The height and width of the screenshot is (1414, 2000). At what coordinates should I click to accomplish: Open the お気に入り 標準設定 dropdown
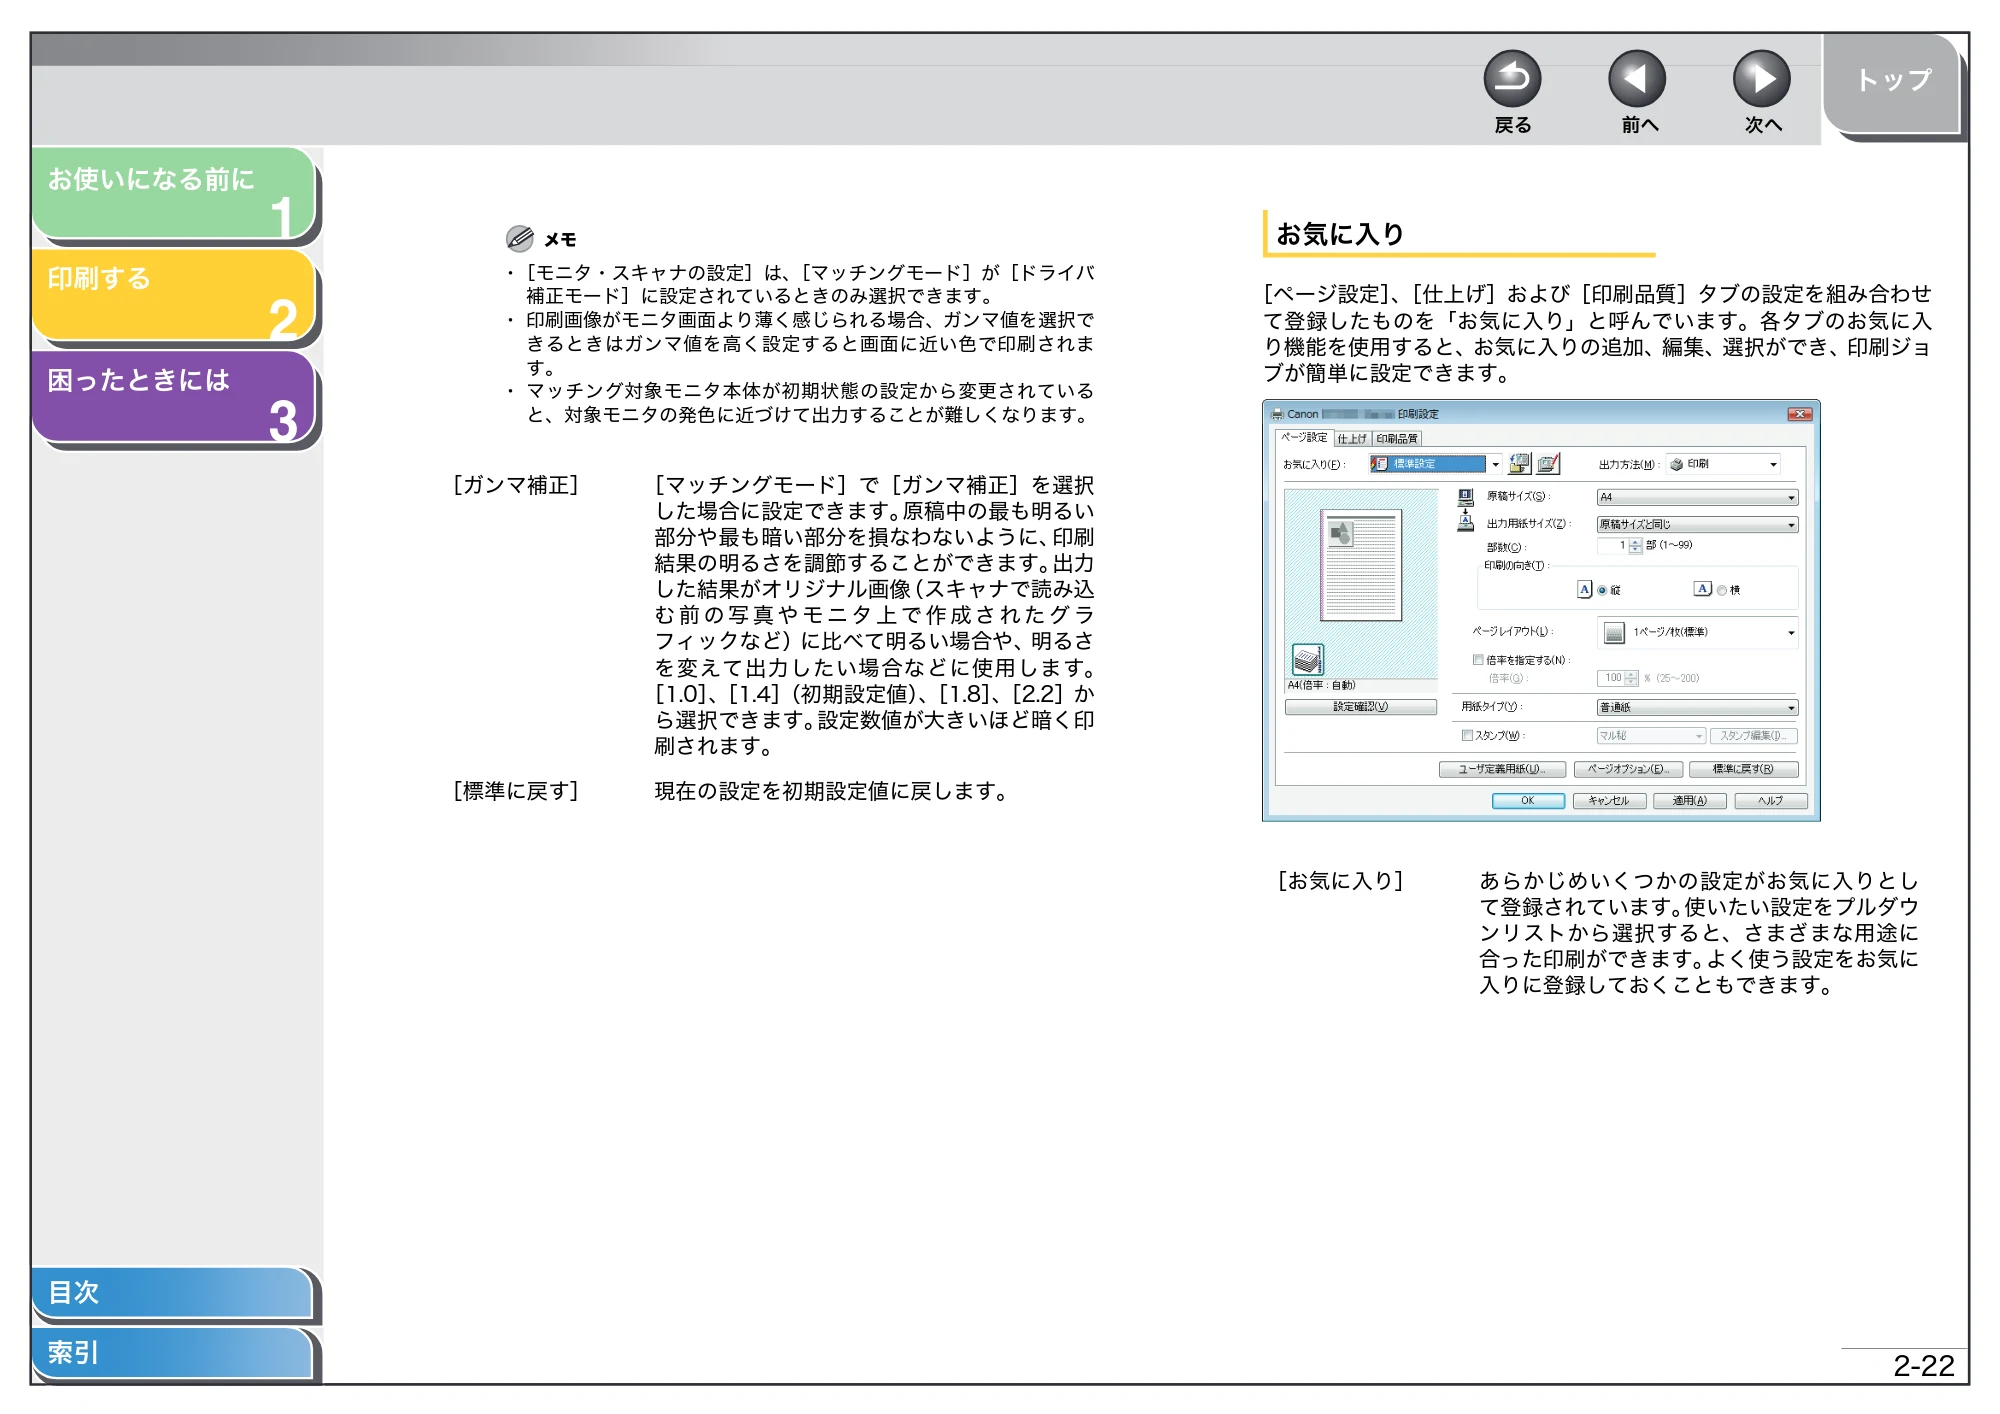click(1436, 463)
